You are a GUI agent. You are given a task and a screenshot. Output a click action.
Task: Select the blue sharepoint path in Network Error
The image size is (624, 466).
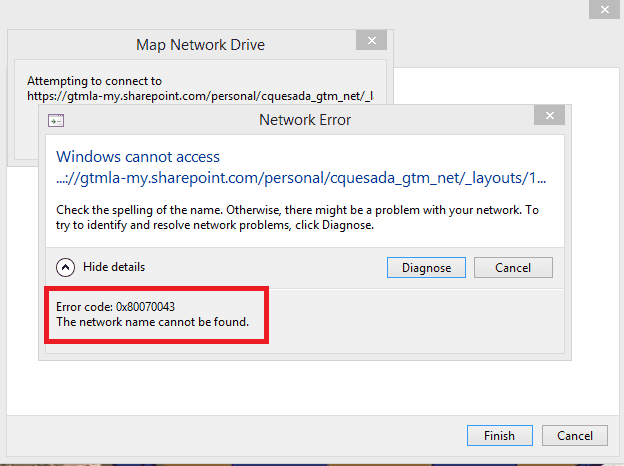[301, 178]
